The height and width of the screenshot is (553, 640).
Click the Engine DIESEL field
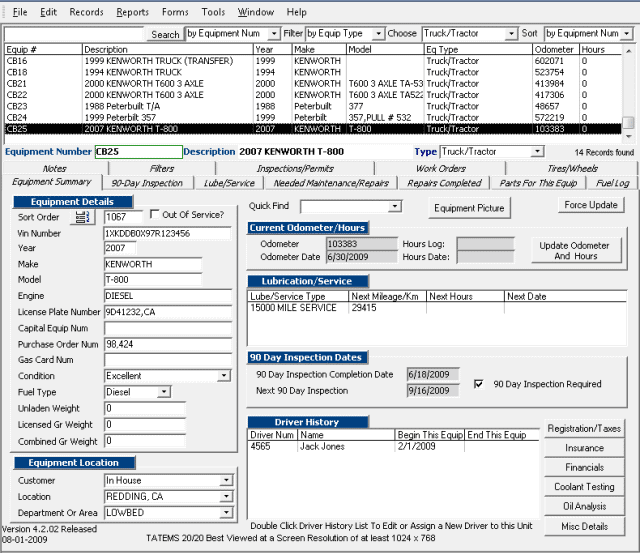pyautogui.click(x=168, y=296)
